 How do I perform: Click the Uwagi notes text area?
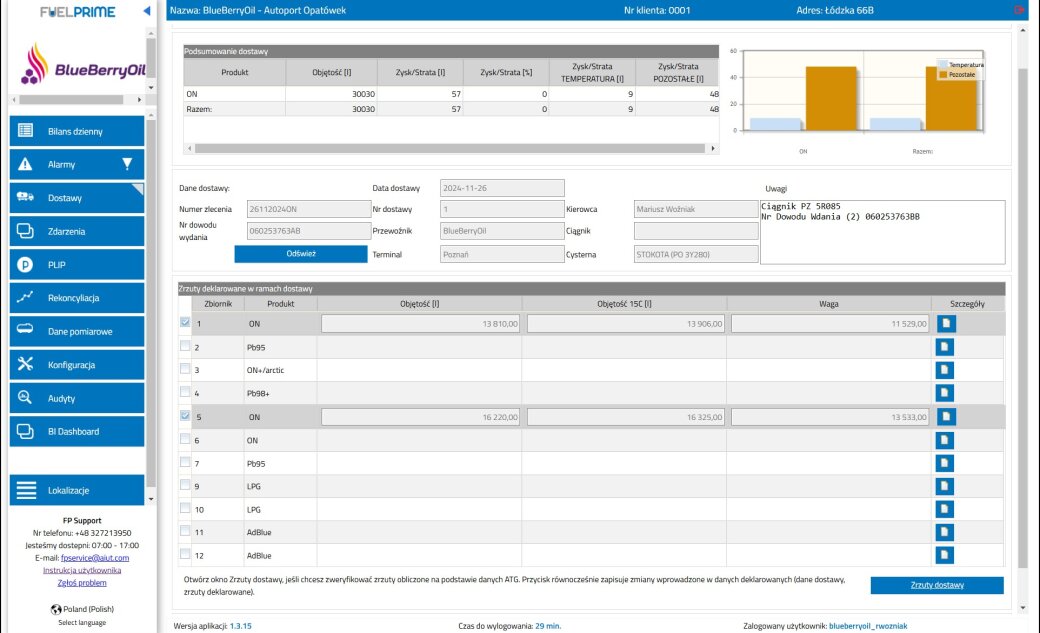click(882, 232)
